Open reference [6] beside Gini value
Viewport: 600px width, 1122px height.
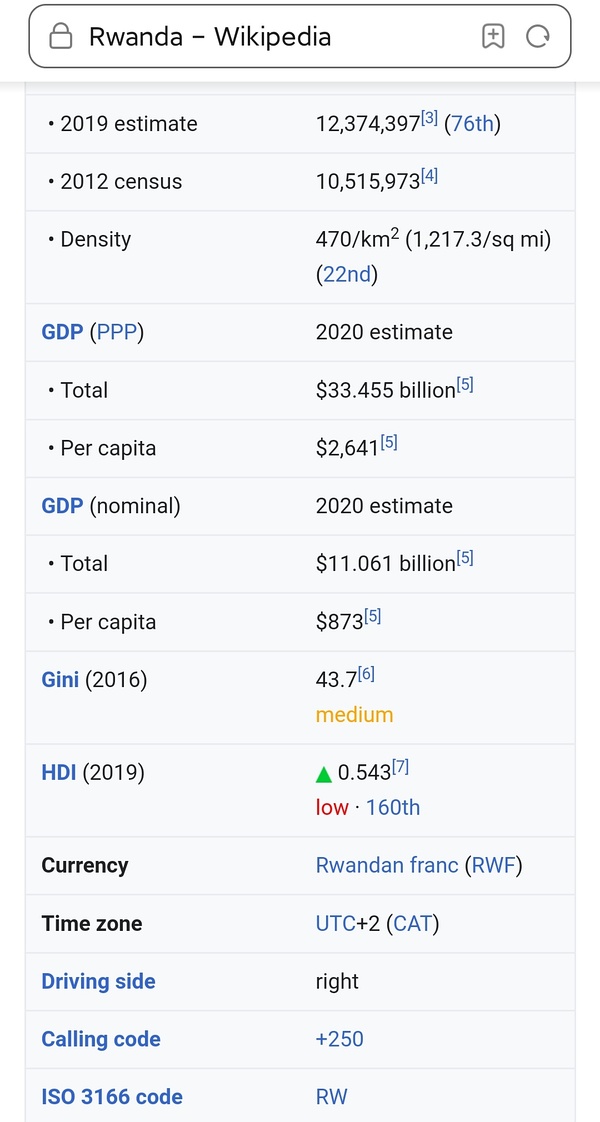[x=366, y=675]
